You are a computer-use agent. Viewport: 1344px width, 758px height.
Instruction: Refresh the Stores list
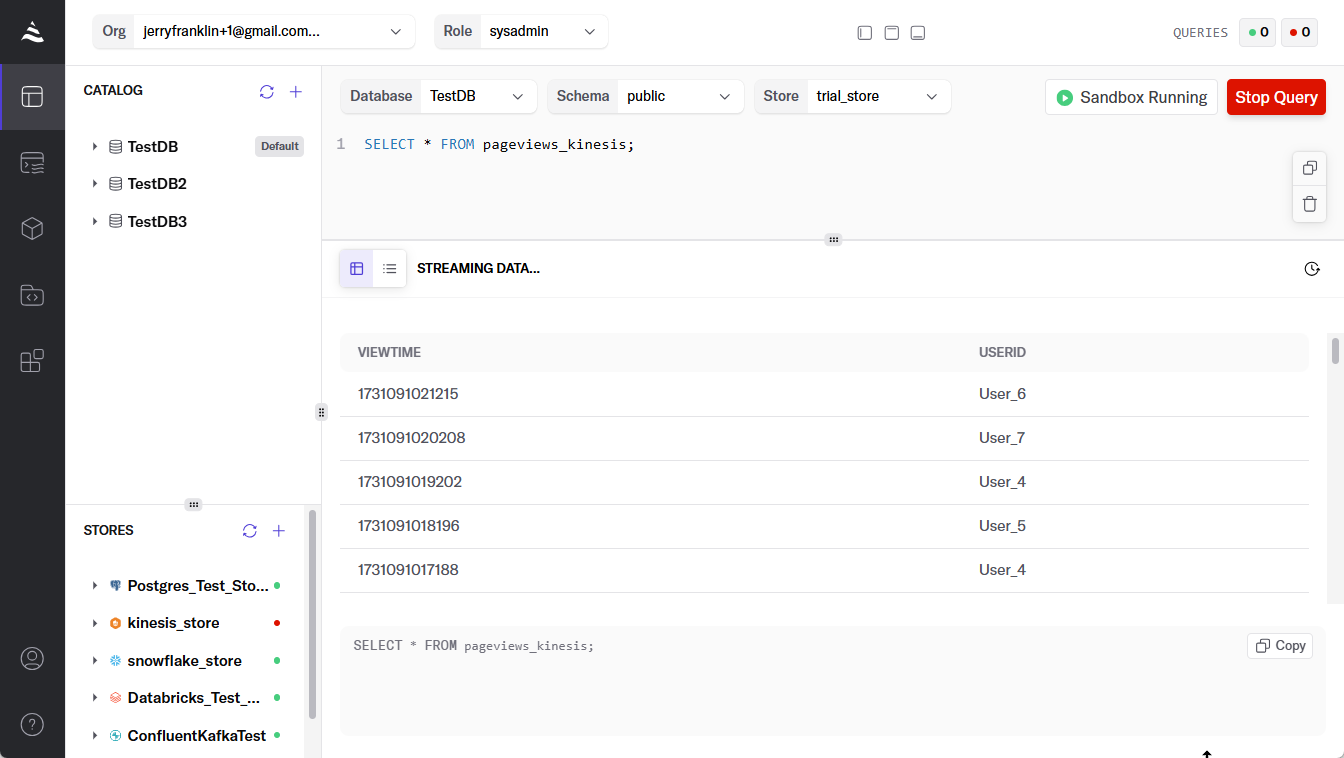250,531
